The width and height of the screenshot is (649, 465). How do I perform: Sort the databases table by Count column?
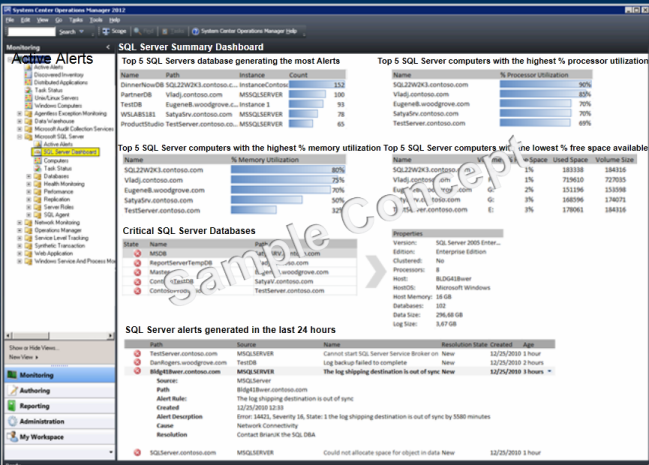click(x=298, y=75)
